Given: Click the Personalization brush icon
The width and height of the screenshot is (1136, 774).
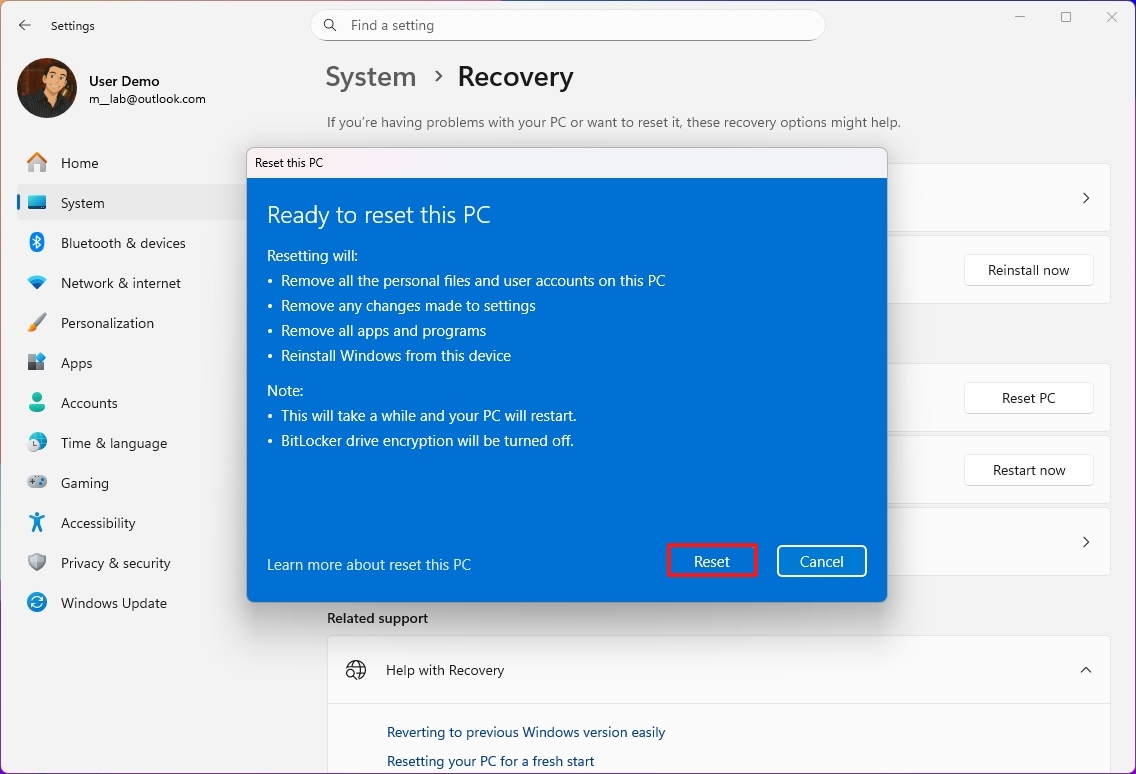Looking at the screenshot, I should [36, 323].
